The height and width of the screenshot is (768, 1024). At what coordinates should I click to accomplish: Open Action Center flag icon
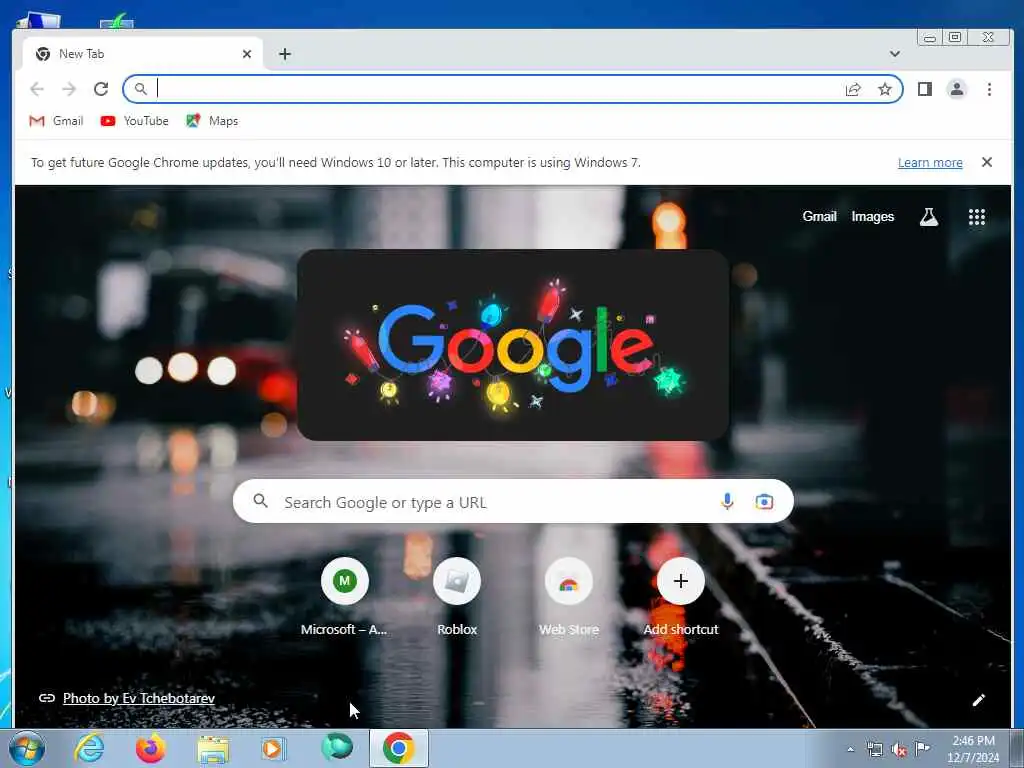coord(923,748)
